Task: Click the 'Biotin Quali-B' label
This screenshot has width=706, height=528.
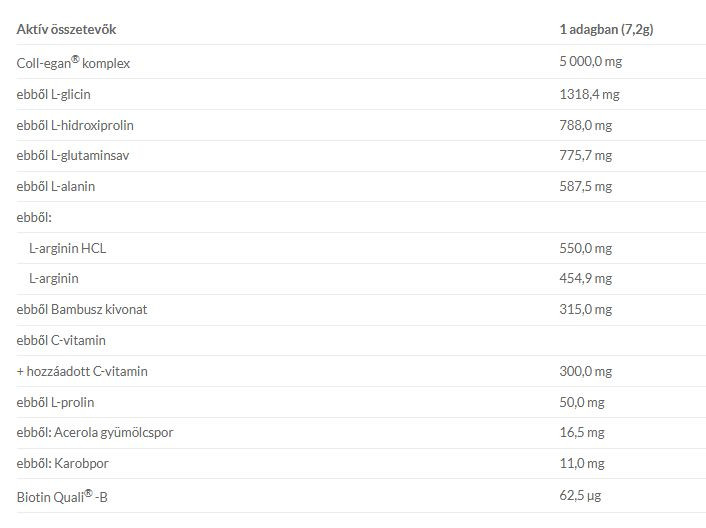Action: [62, 496]
